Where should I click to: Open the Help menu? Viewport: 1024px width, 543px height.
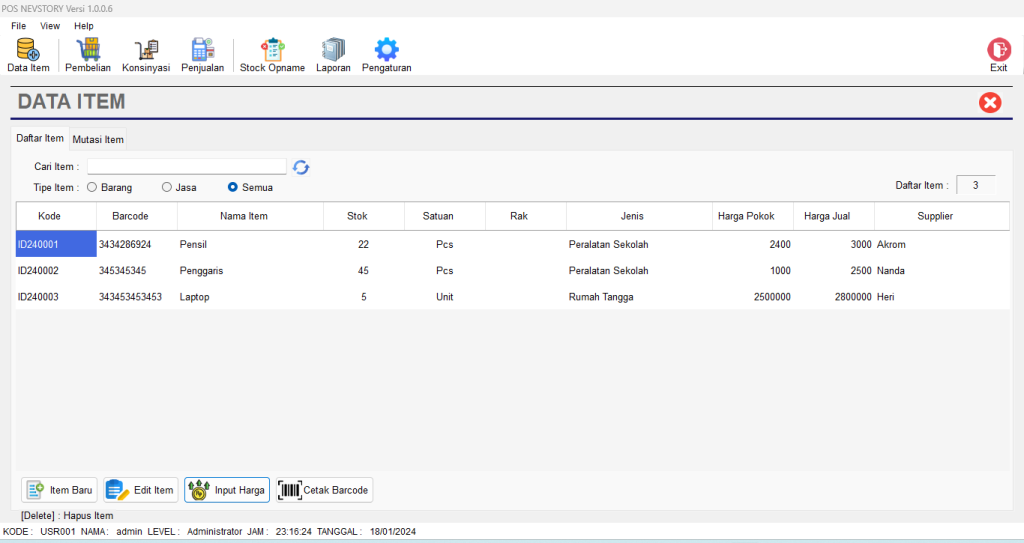pos(84,26)
